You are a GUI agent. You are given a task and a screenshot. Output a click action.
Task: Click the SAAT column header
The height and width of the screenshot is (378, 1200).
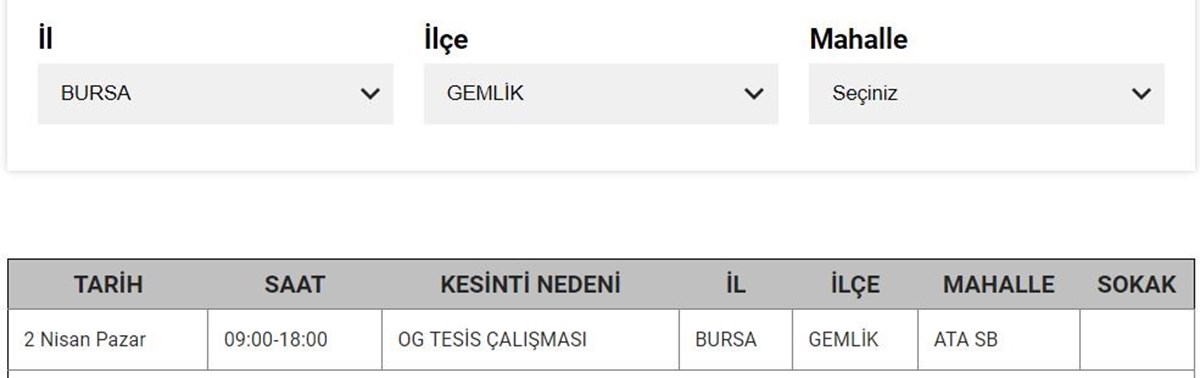coord(295,285)
